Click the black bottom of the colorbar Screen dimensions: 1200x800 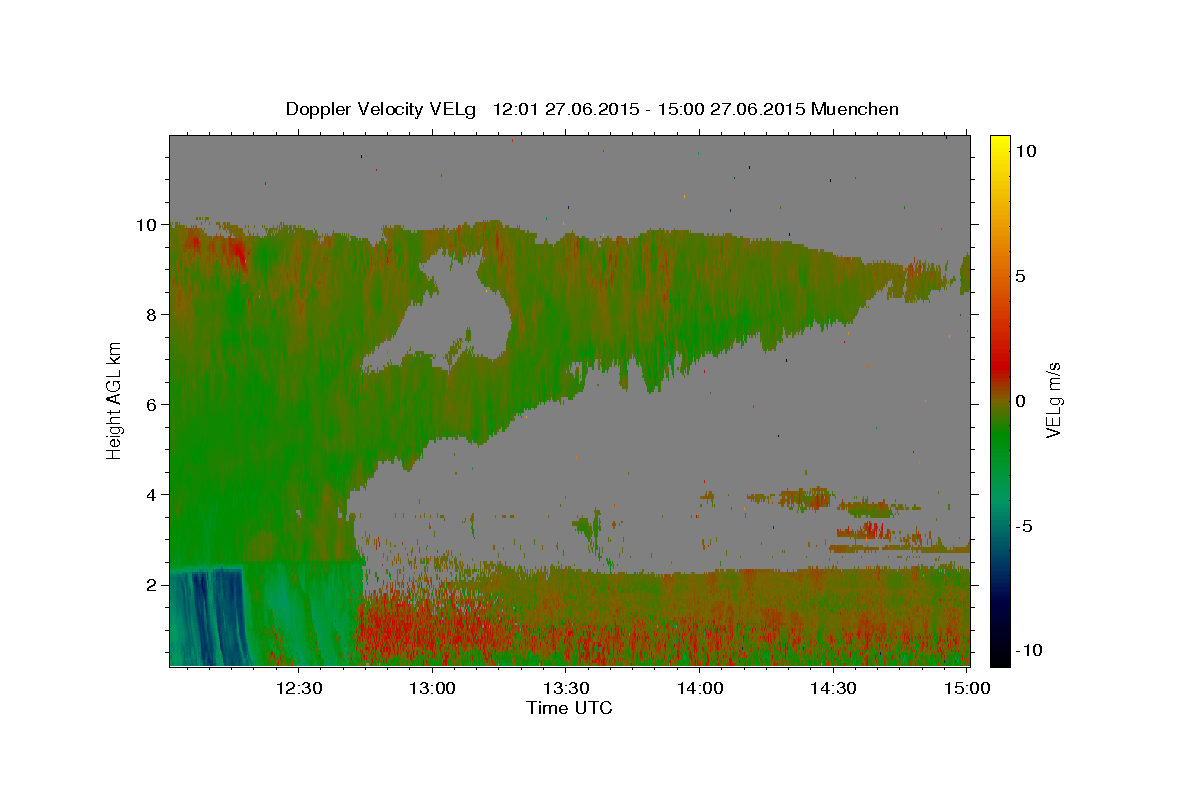pyautogui.click(x=1000, y=658)
